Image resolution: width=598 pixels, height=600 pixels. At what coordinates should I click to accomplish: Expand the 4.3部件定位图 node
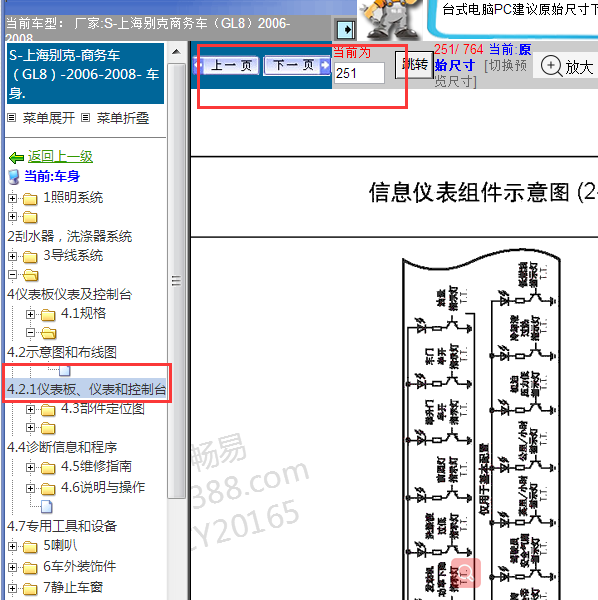tap(30, 409)
